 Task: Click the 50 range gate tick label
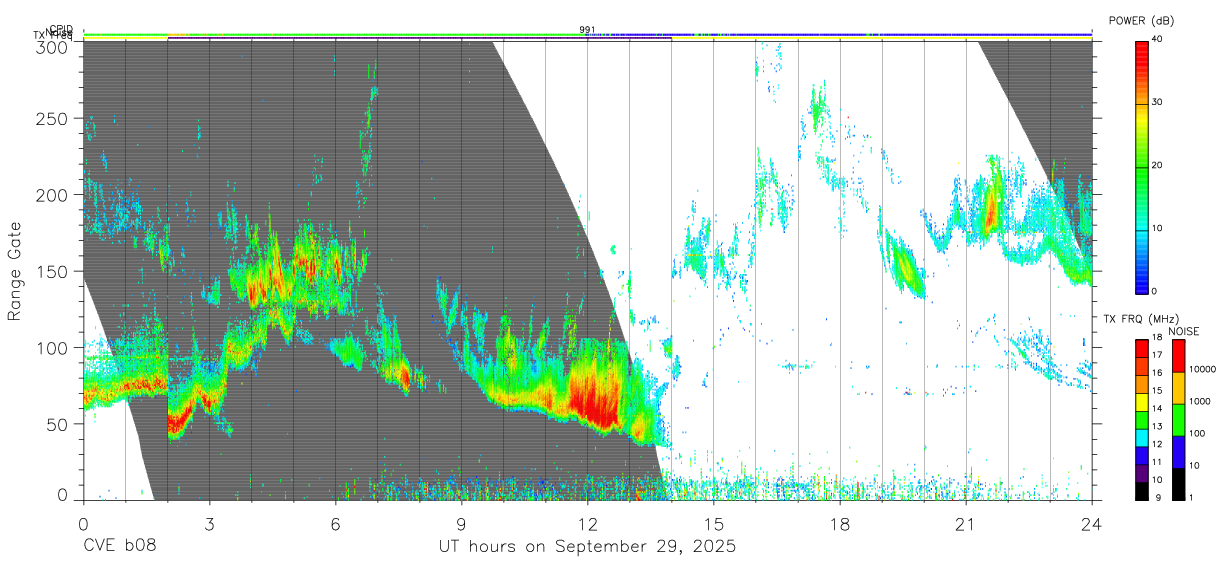tap(57, 423)
